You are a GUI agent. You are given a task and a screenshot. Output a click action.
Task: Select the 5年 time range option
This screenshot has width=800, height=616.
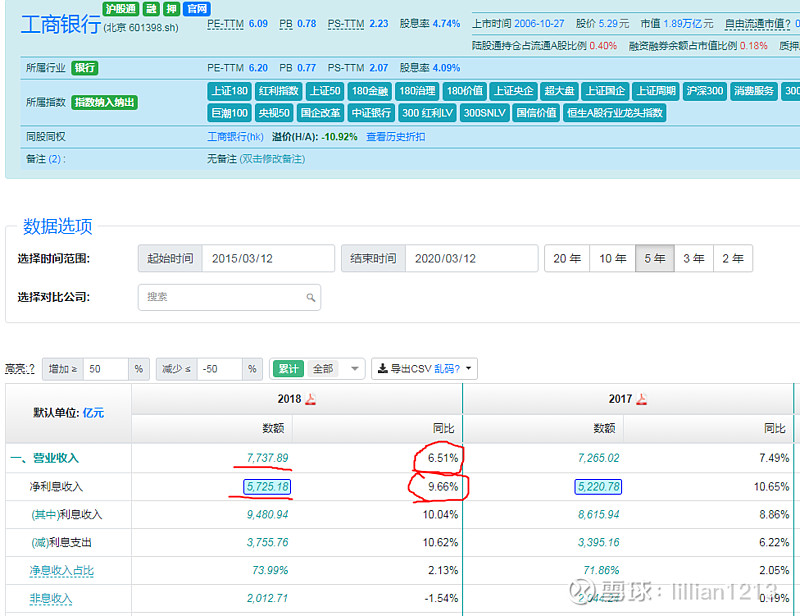tap(654, 258)
